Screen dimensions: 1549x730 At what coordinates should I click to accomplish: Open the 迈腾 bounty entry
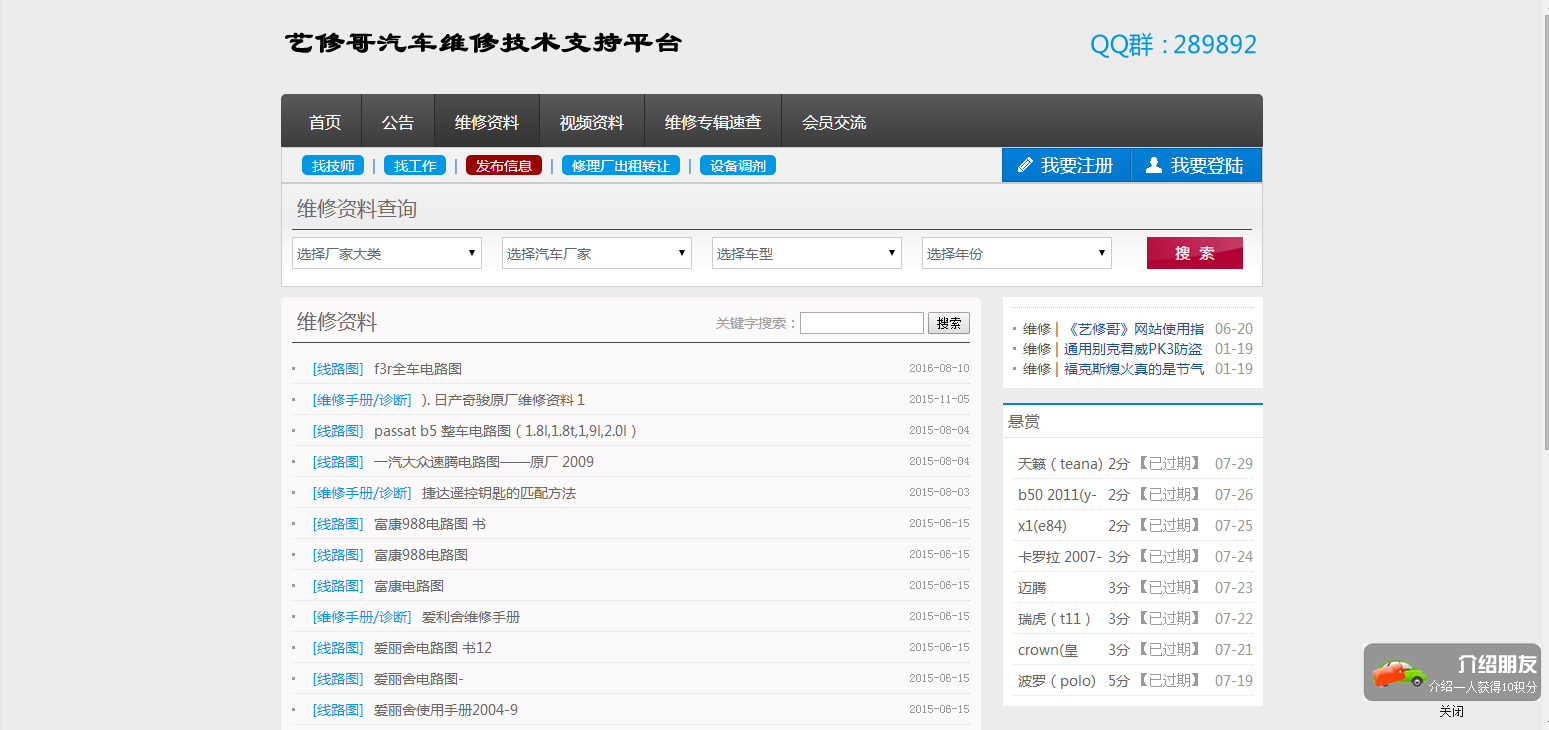pos(1032,588)
